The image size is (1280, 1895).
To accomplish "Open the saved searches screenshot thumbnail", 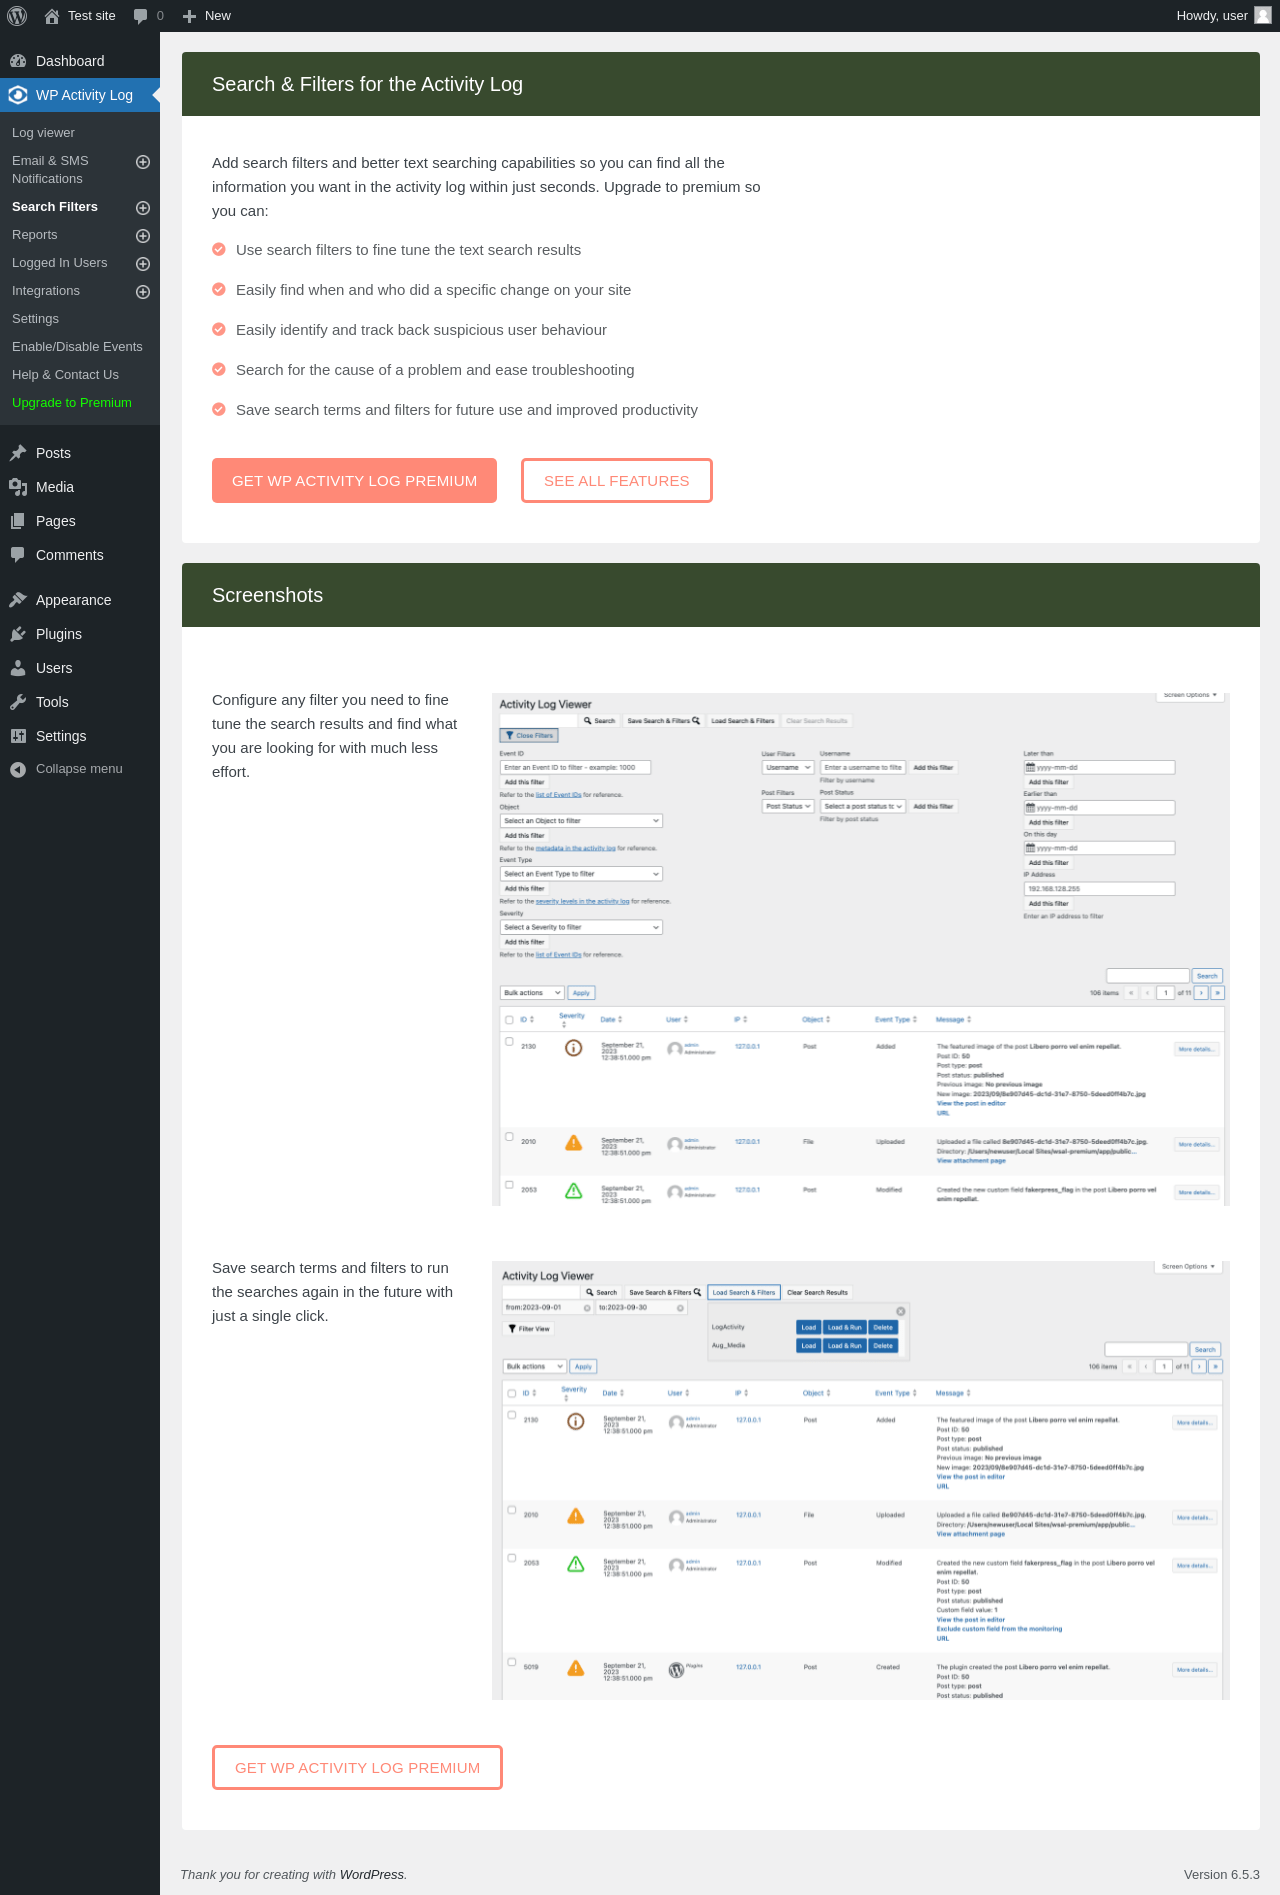I will pyautogui.click(x=860, y=1480).
